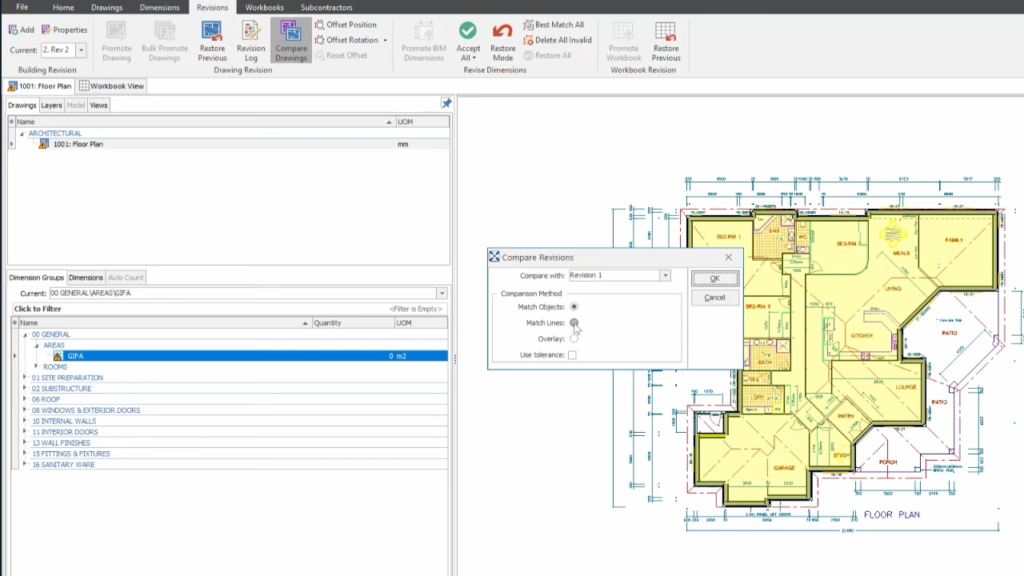Click Best Match All
The width and height of the screenshot is (1024, 576).
[x=554, y=25]
